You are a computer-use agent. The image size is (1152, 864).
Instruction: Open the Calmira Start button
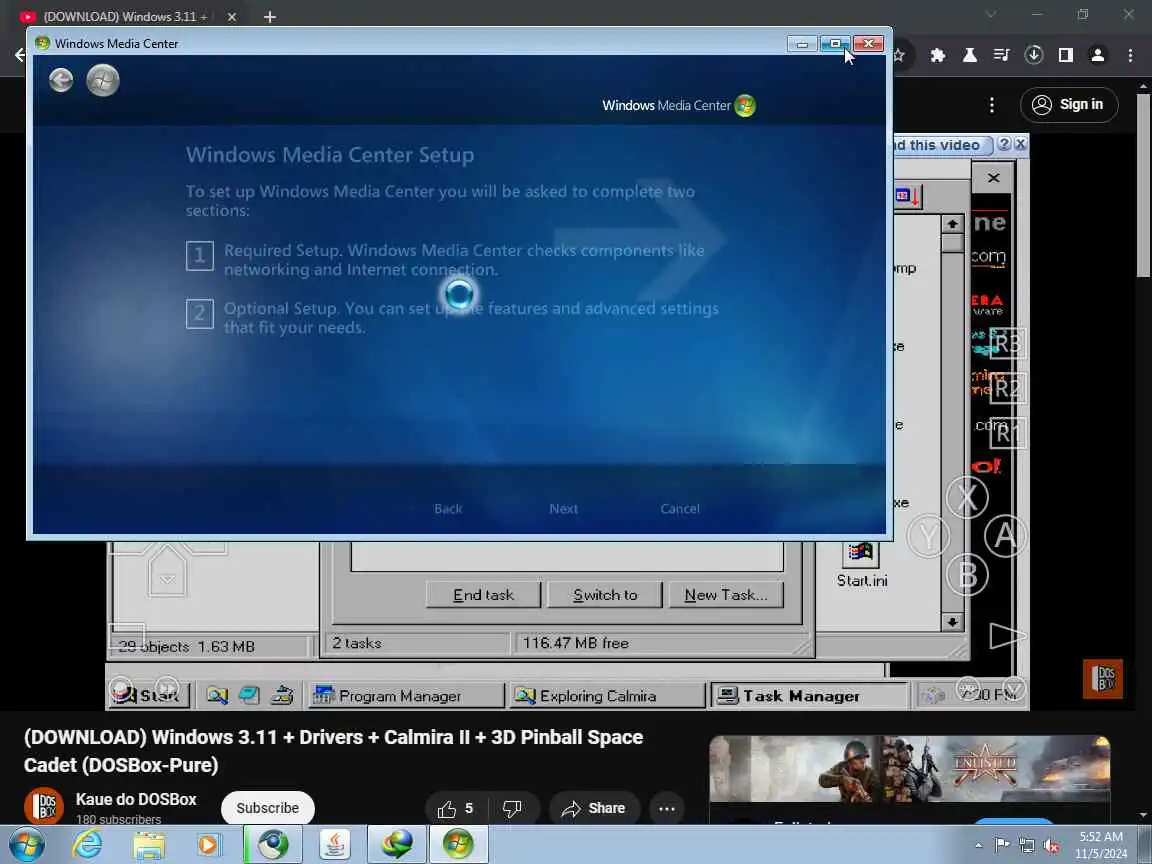(x=150, y=695)
